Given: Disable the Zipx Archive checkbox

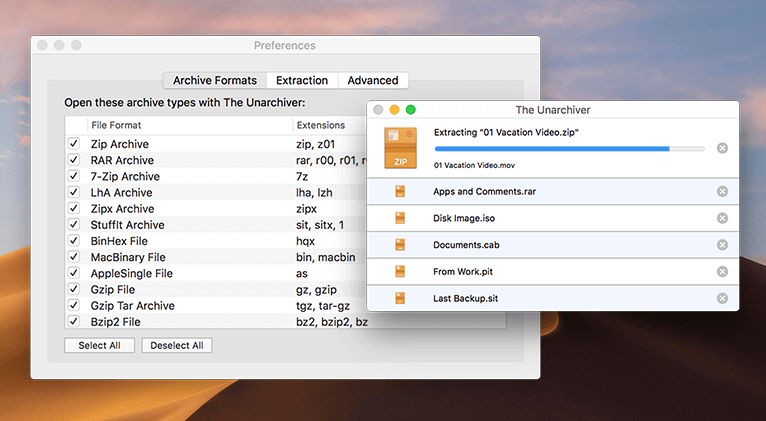Looking at the screenshot, I should pyautogui.click(x=74, y=208).
